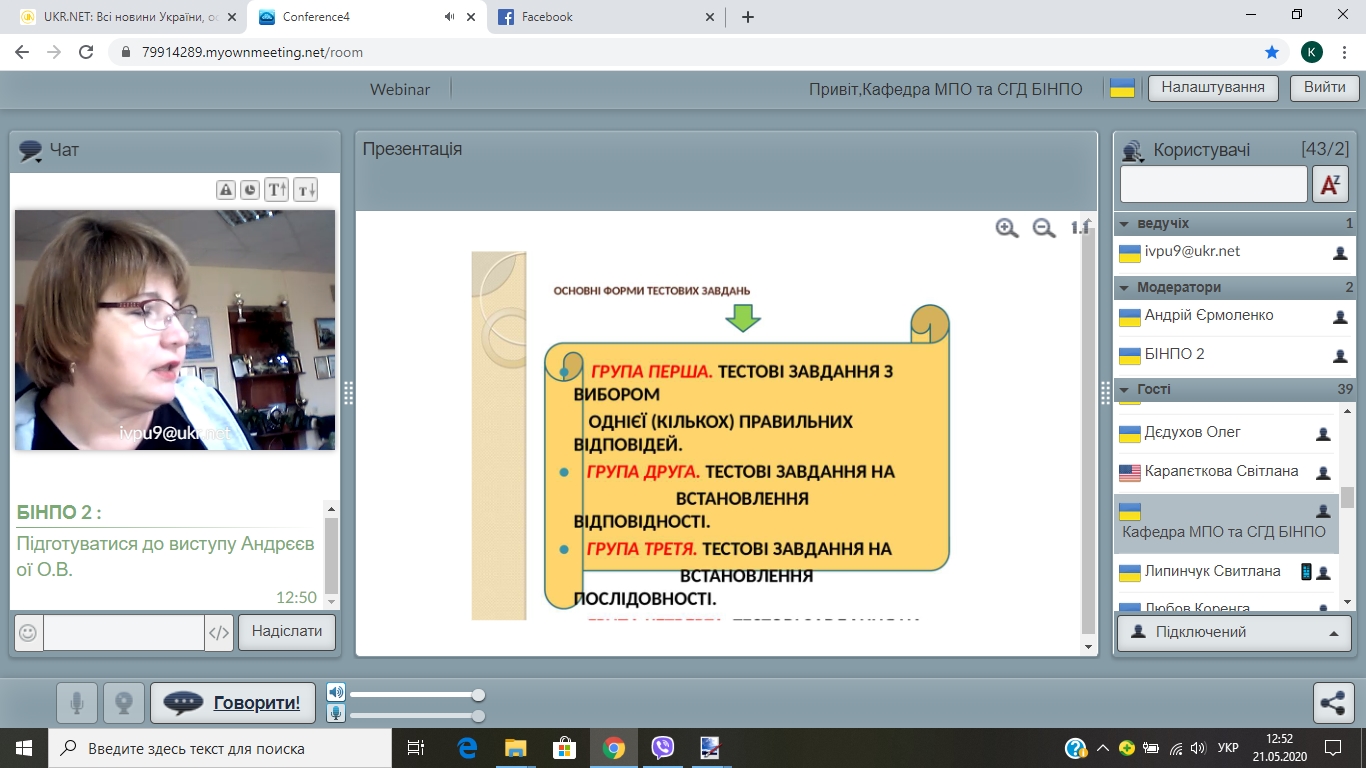Click the code insert icon in chat
Screen dimensions: 1366x768
[219, 632]
